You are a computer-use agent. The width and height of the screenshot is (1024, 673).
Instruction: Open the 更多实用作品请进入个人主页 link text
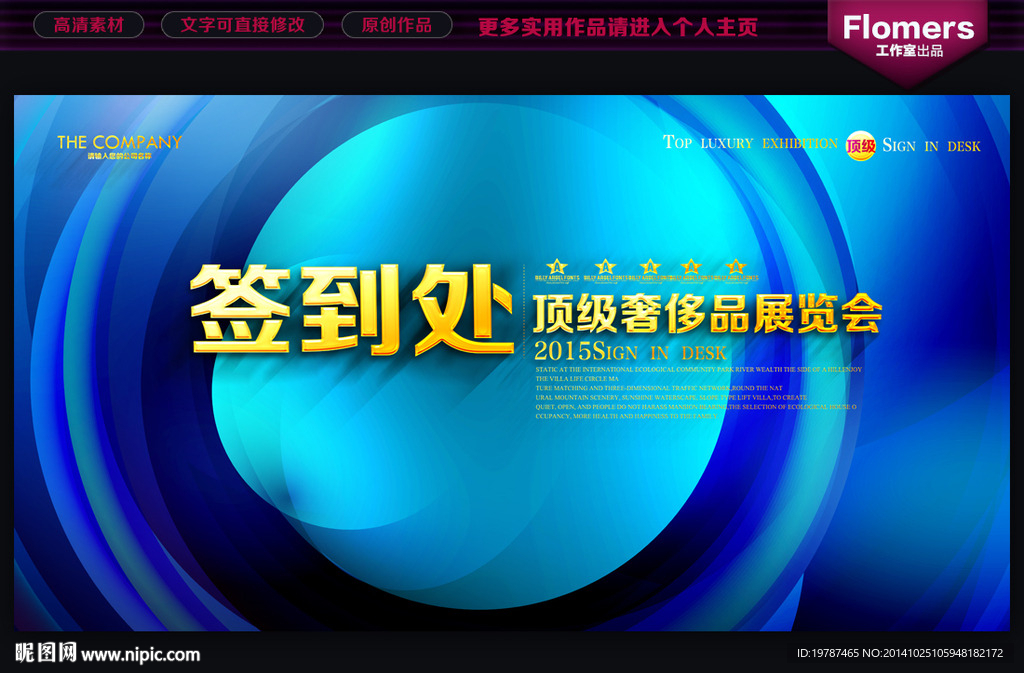pyautogui.click(x=618, y=27)
